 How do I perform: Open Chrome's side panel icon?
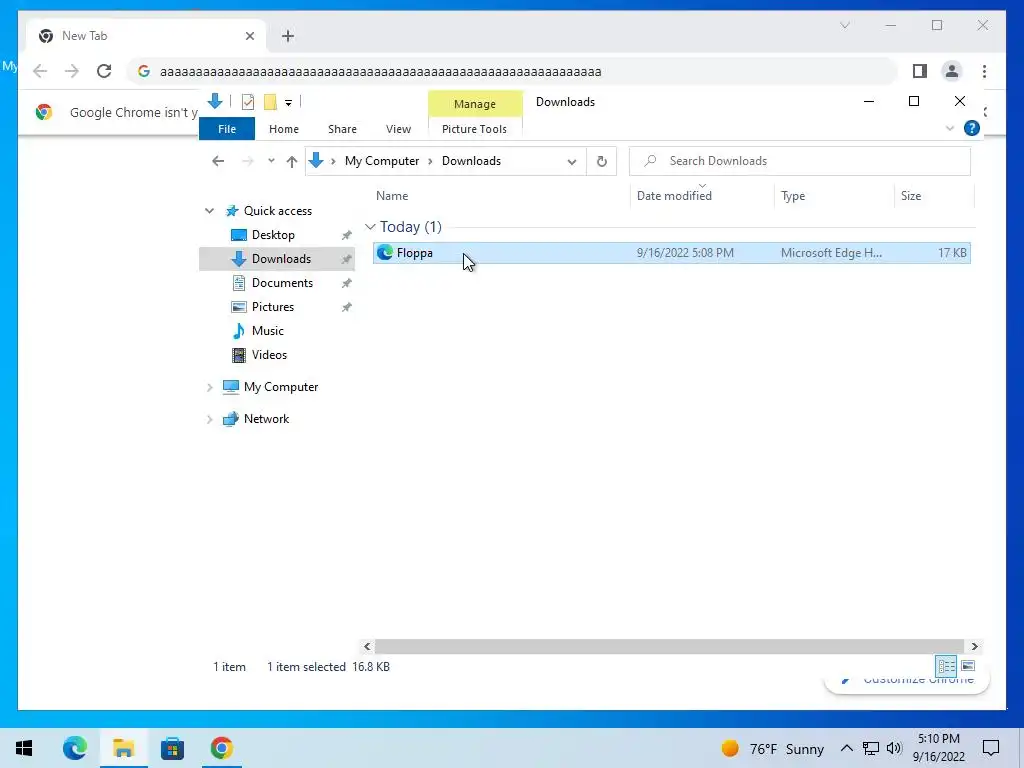click(920, 71)
